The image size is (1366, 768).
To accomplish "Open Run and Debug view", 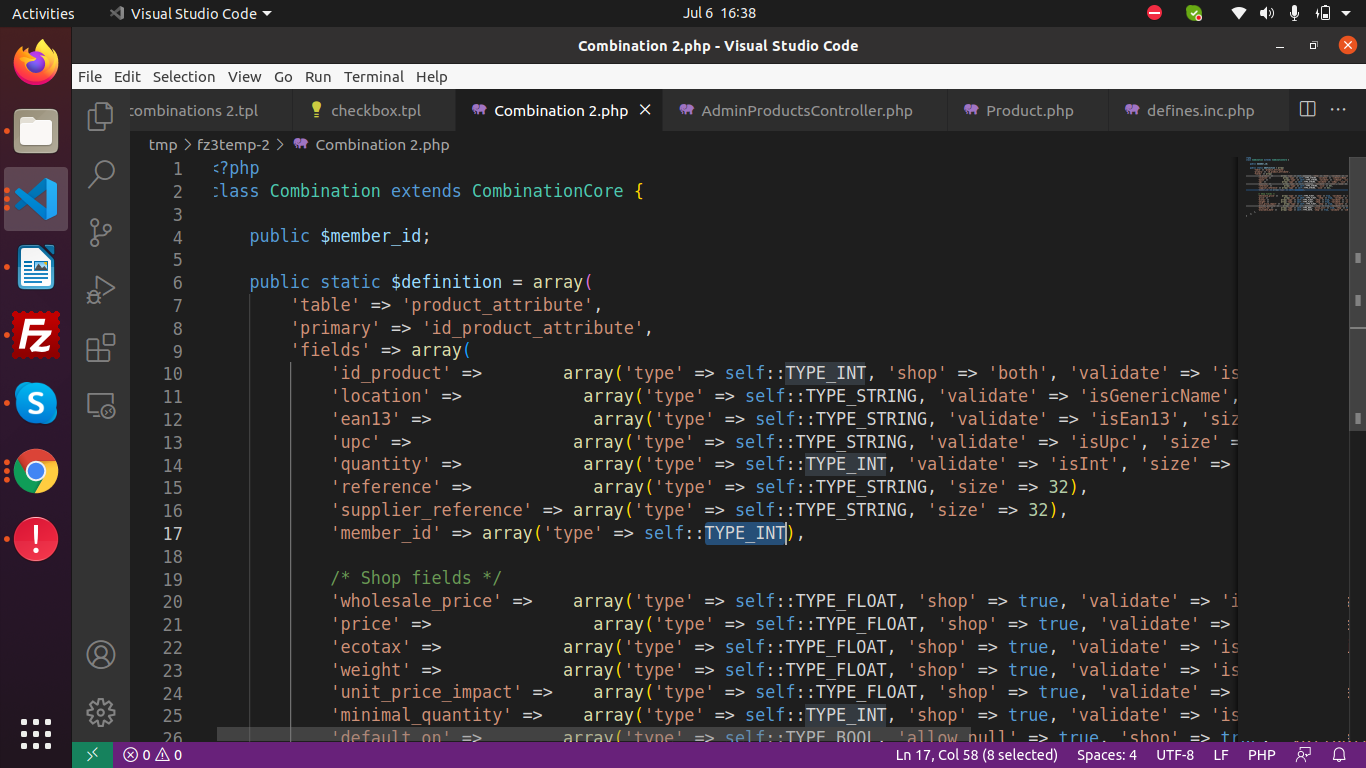I will point(100,290).
